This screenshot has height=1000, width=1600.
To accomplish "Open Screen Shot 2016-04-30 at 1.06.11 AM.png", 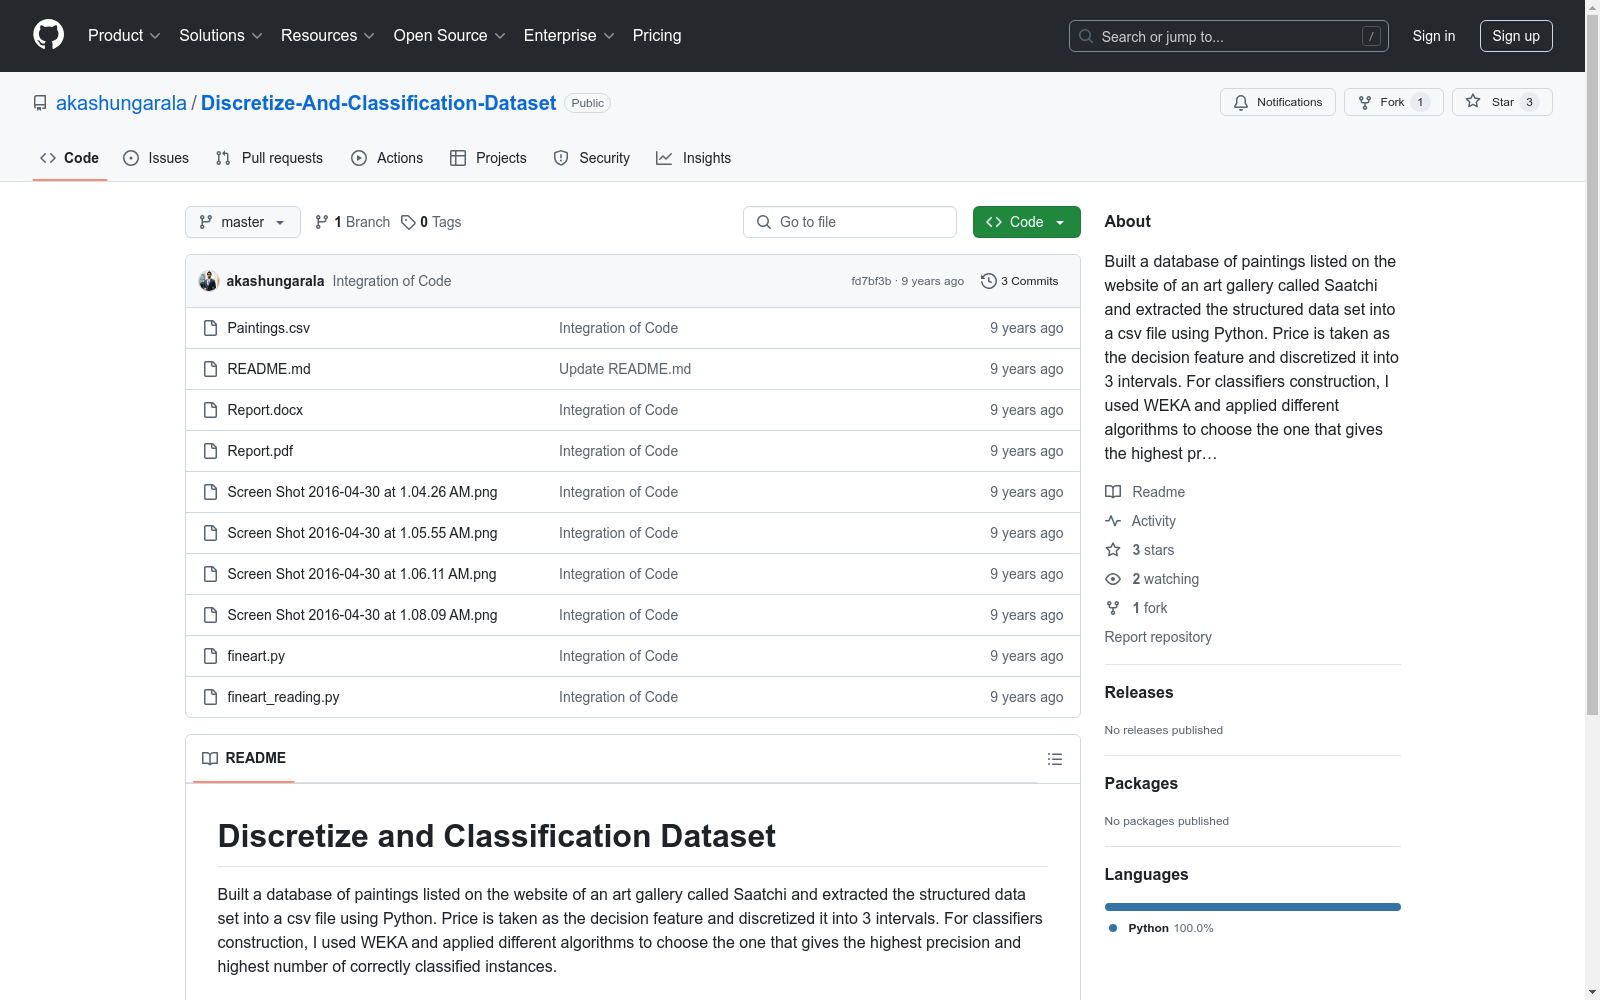I will (362, 574).
